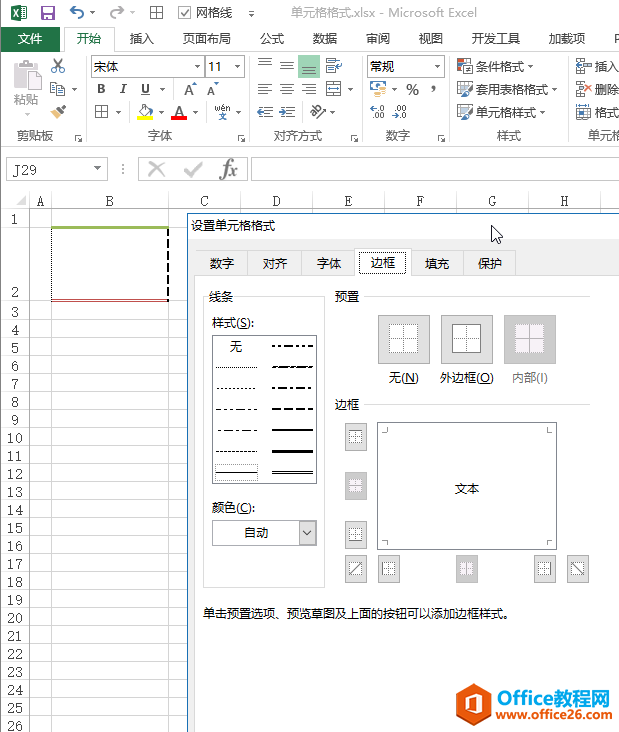Screen dimensions: 619x732
Task: Expand the font name dropdown showing 宋体
Action: pos(196,66)
